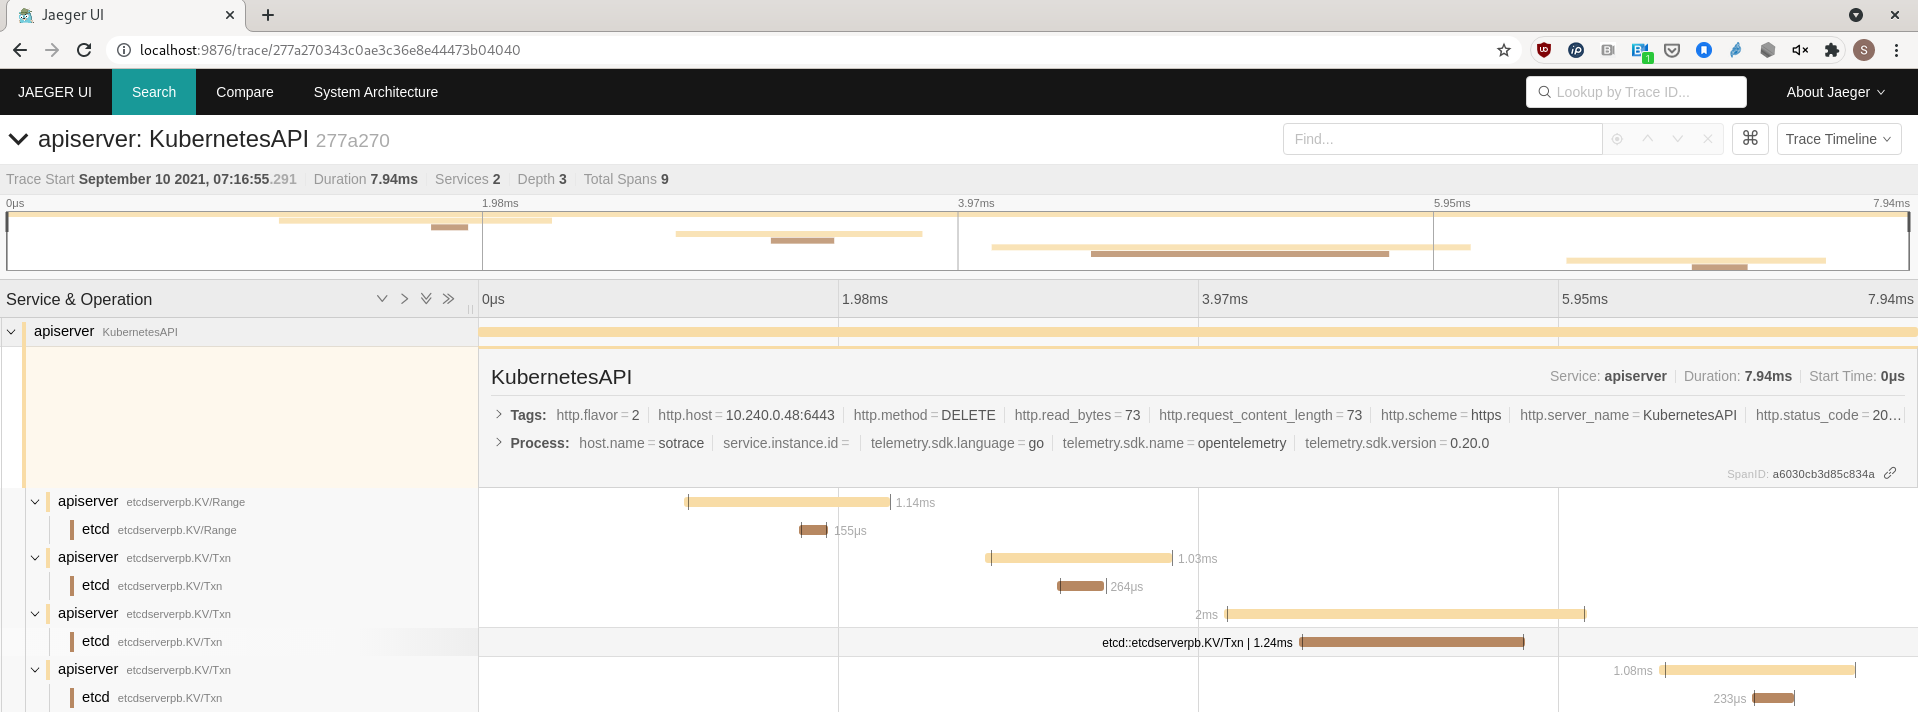The height and width of the screenshot is (712, 1918).
Task: Click the http.method DELETE tag
Action: [924, 415]
